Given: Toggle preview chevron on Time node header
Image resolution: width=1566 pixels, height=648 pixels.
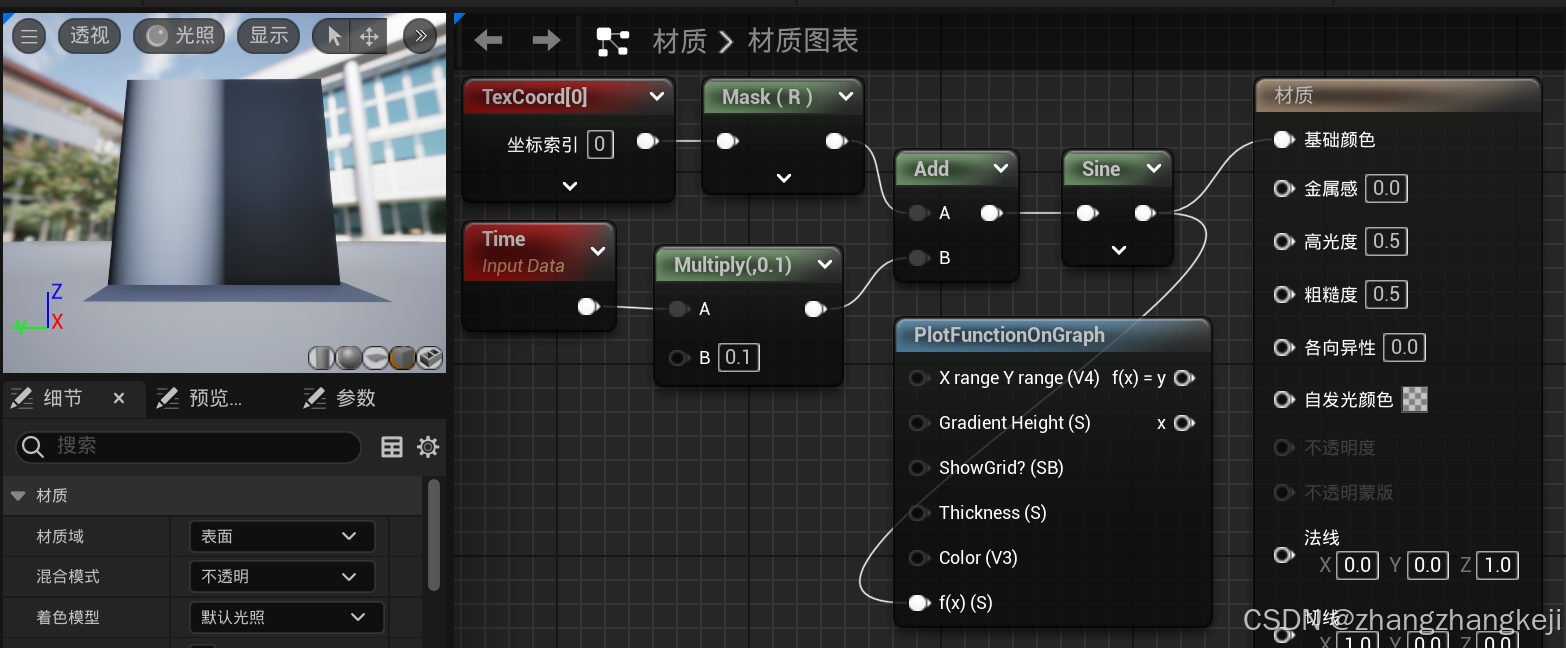Looking at the screenshot, I should tap(598, 251).
